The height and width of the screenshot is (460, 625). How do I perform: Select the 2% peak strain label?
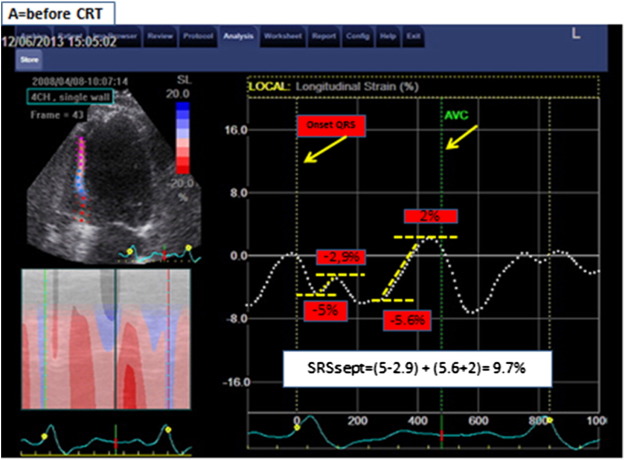[430, 216]
